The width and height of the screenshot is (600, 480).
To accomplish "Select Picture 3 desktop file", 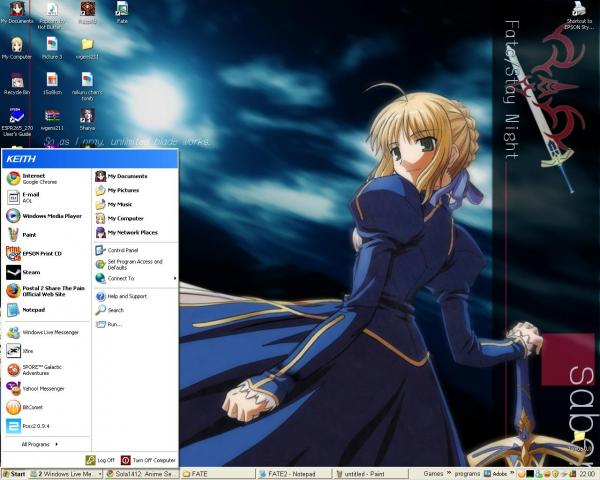I will 52,49.
